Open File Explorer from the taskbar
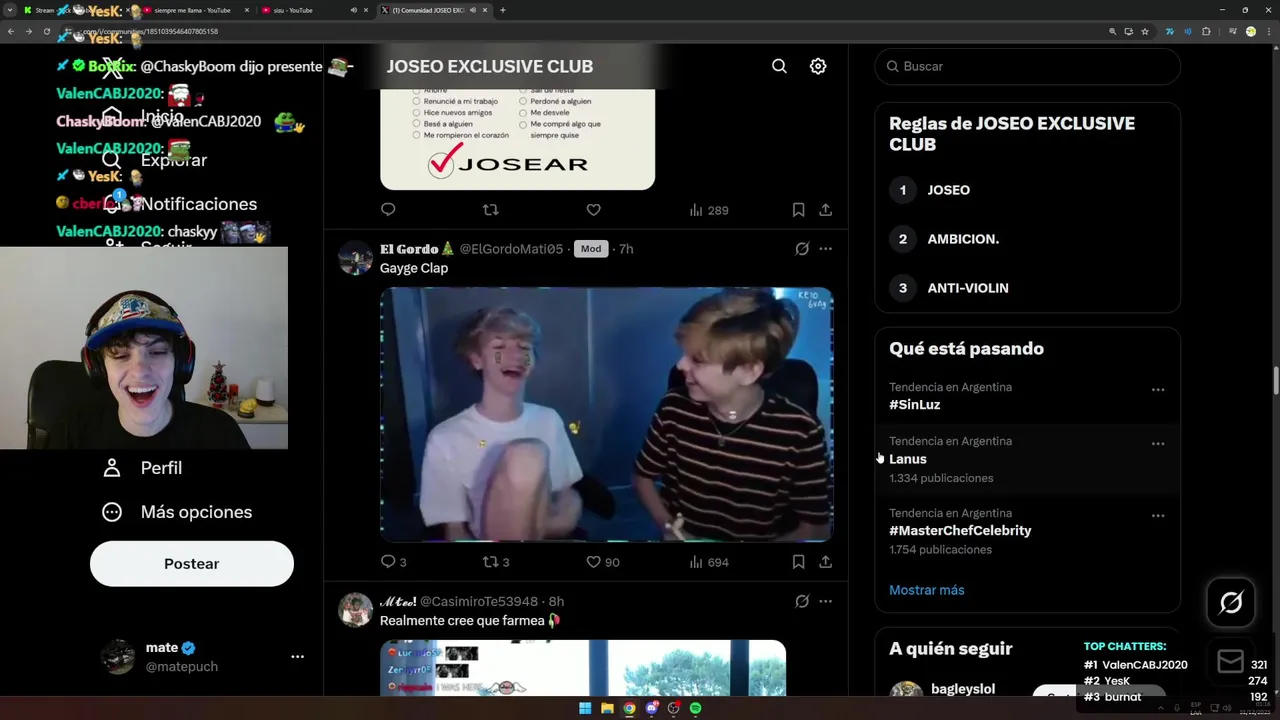 (607, 708)
